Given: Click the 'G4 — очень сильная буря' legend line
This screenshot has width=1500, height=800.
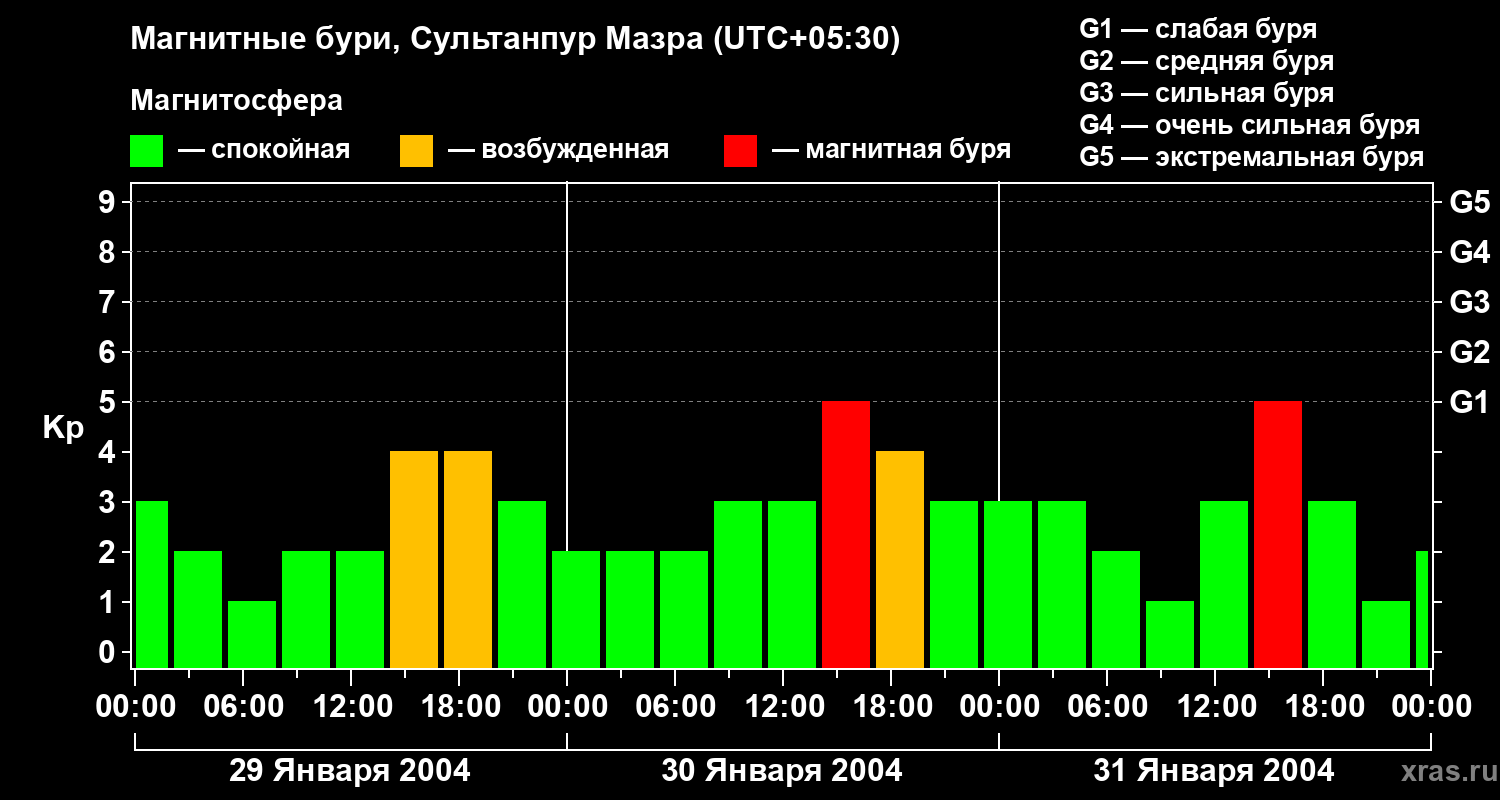Looking at the screenshot, I should tap(1250, 125).
